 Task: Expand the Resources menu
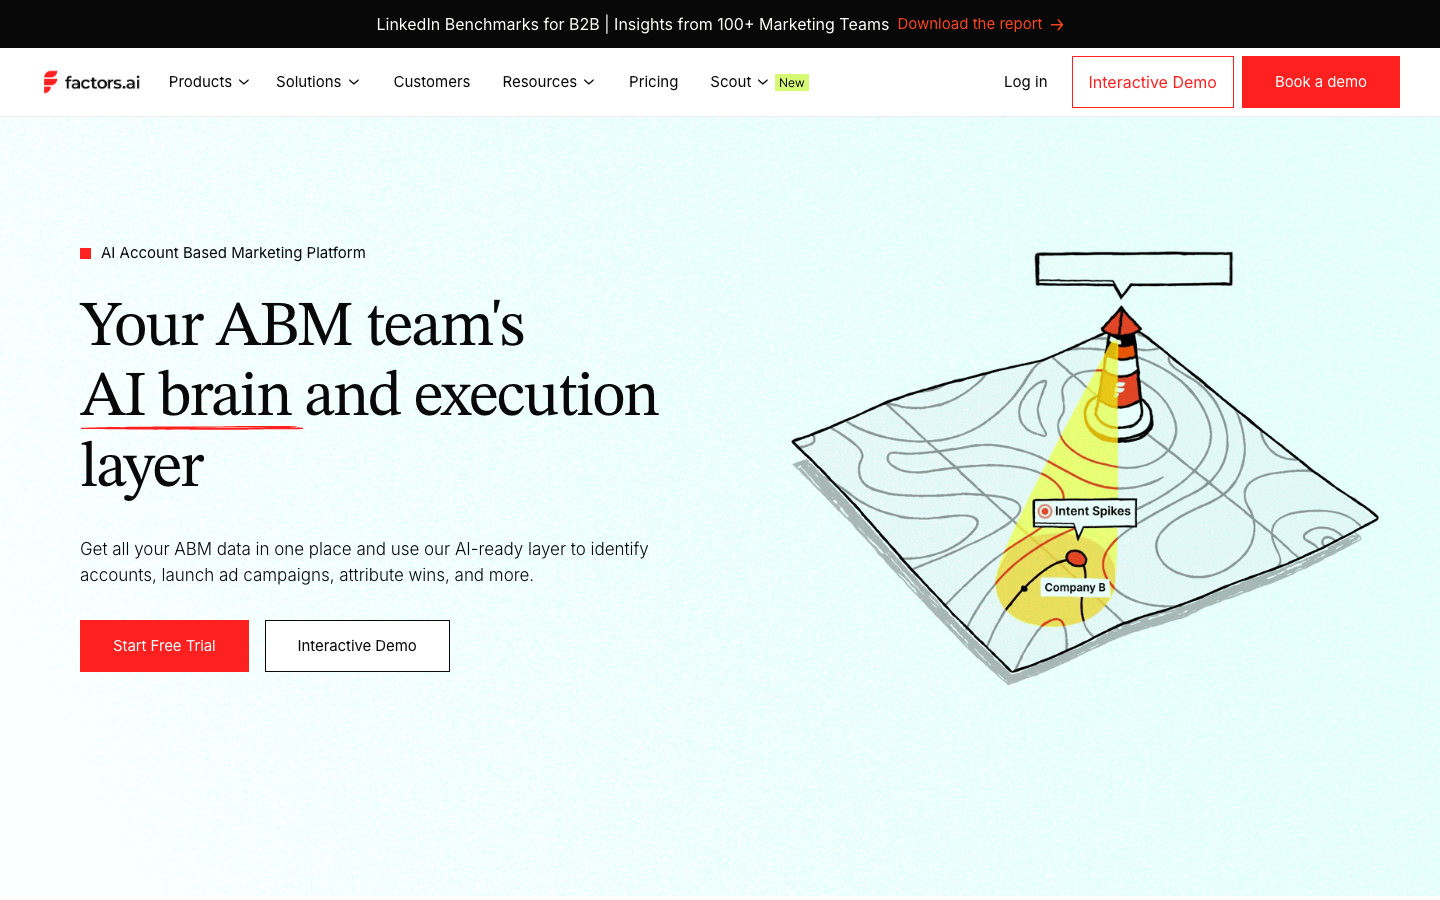point(549,82)
